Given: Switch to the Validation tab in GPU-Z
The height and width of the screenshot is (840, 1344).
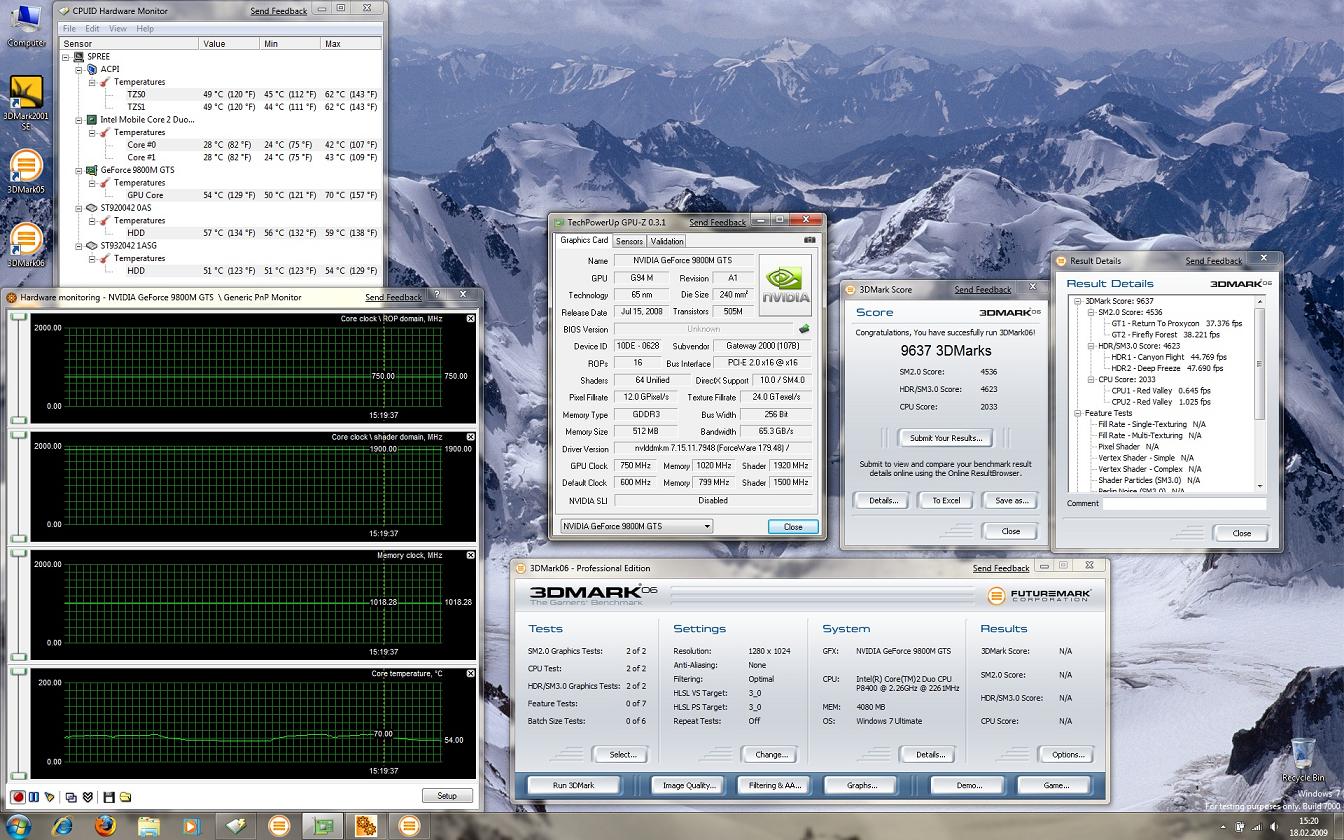Looking at the screenshot, I should [667, 241].
